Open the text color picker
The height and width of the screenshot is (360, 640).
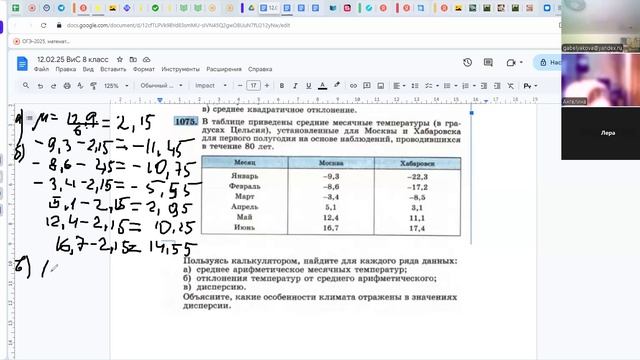click(x=322, y=86)
